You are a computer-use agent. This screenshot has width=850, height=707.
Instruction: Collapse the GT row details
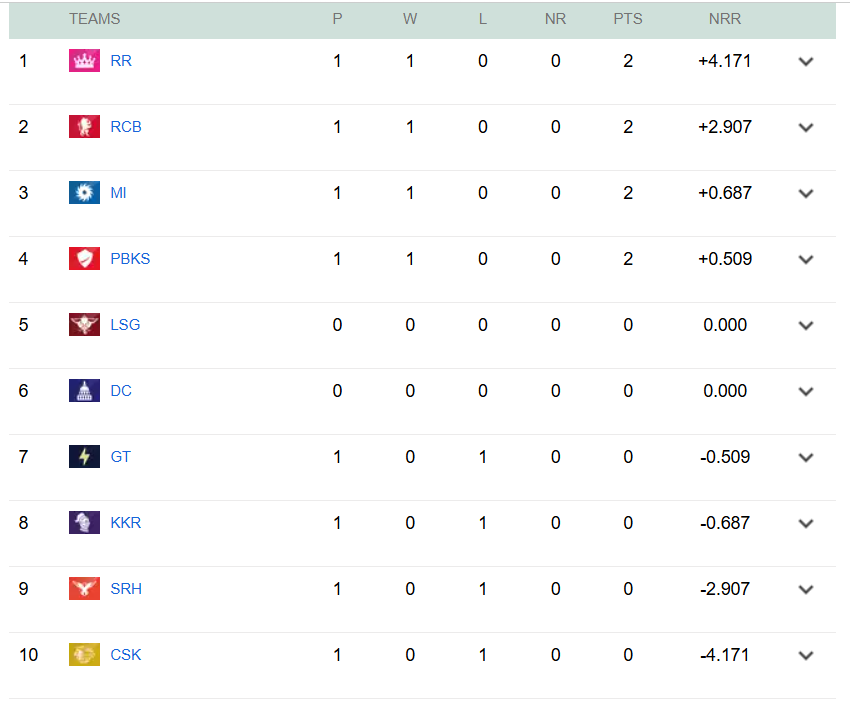806,457
